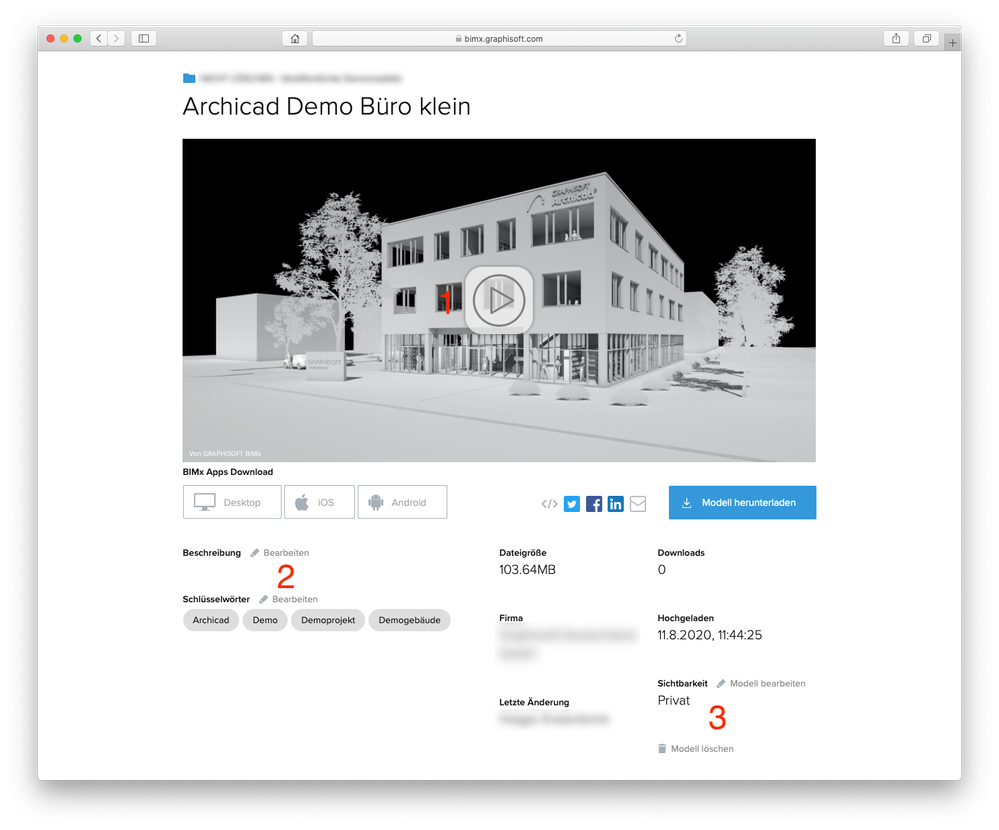Share the model on LinkedIn

[615, 504]
